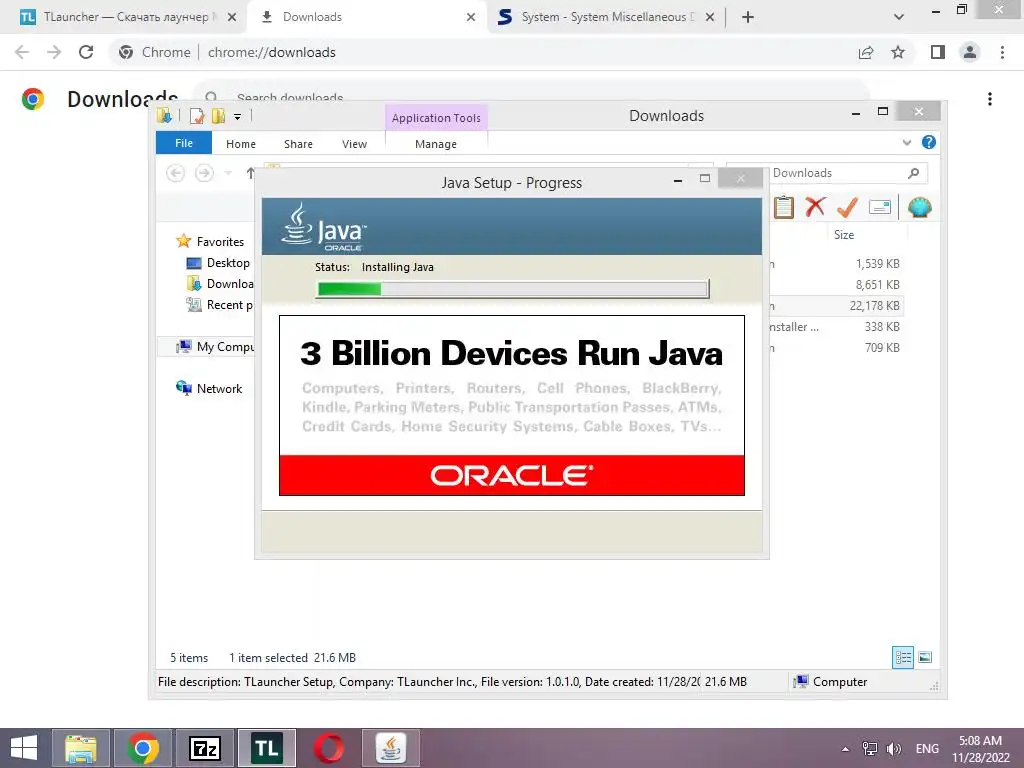Open Opera browser from the taskbar
The width and height of the screenshot is (1024, 768).
pyautogui.click(x=328, y=748)
